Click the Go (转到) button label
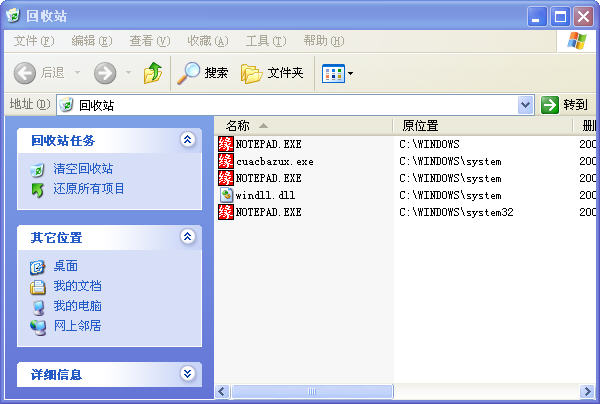600x404 pixels. coord(575,104)
